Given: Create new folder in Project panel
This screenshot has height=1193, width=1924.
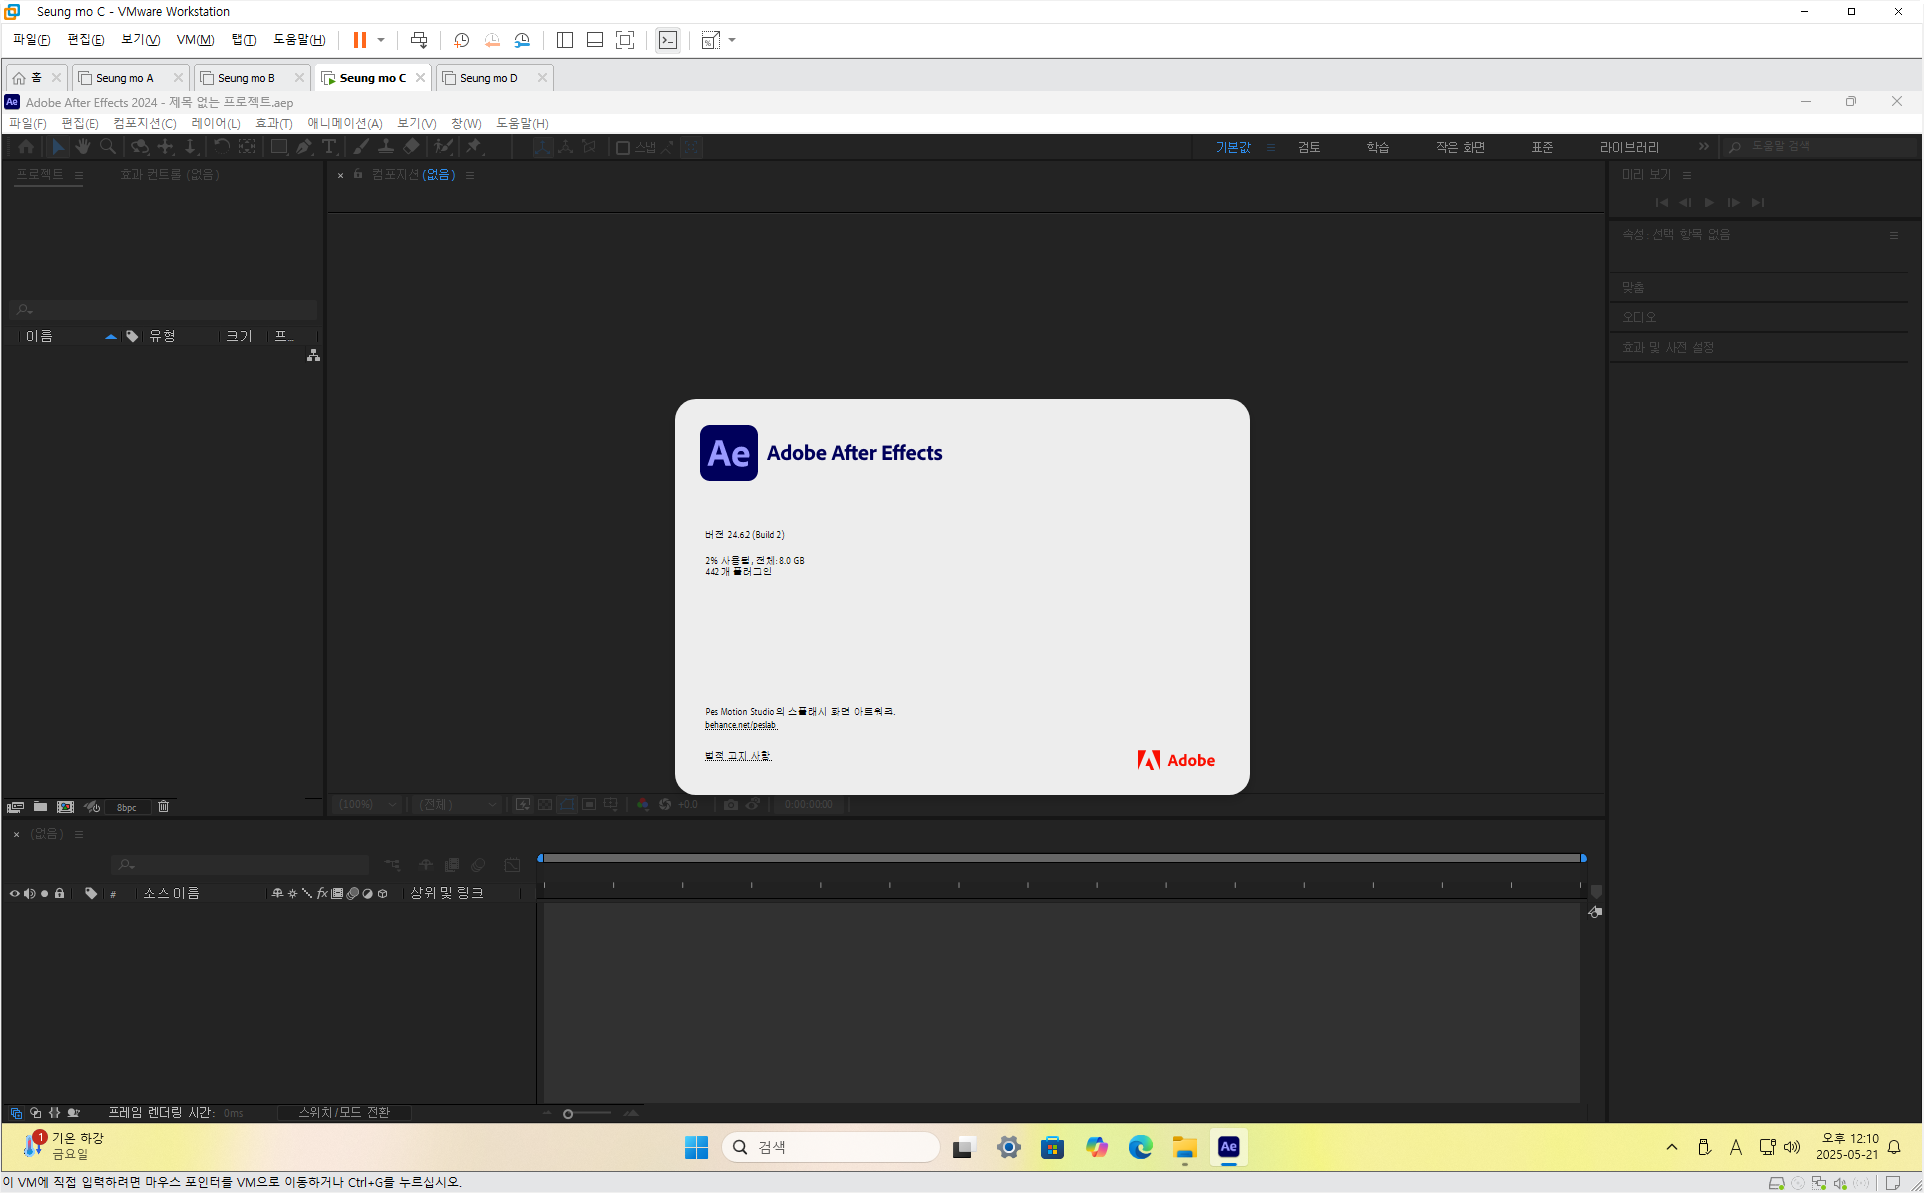Looking at the screenshot, I should [x=40, y=807].
